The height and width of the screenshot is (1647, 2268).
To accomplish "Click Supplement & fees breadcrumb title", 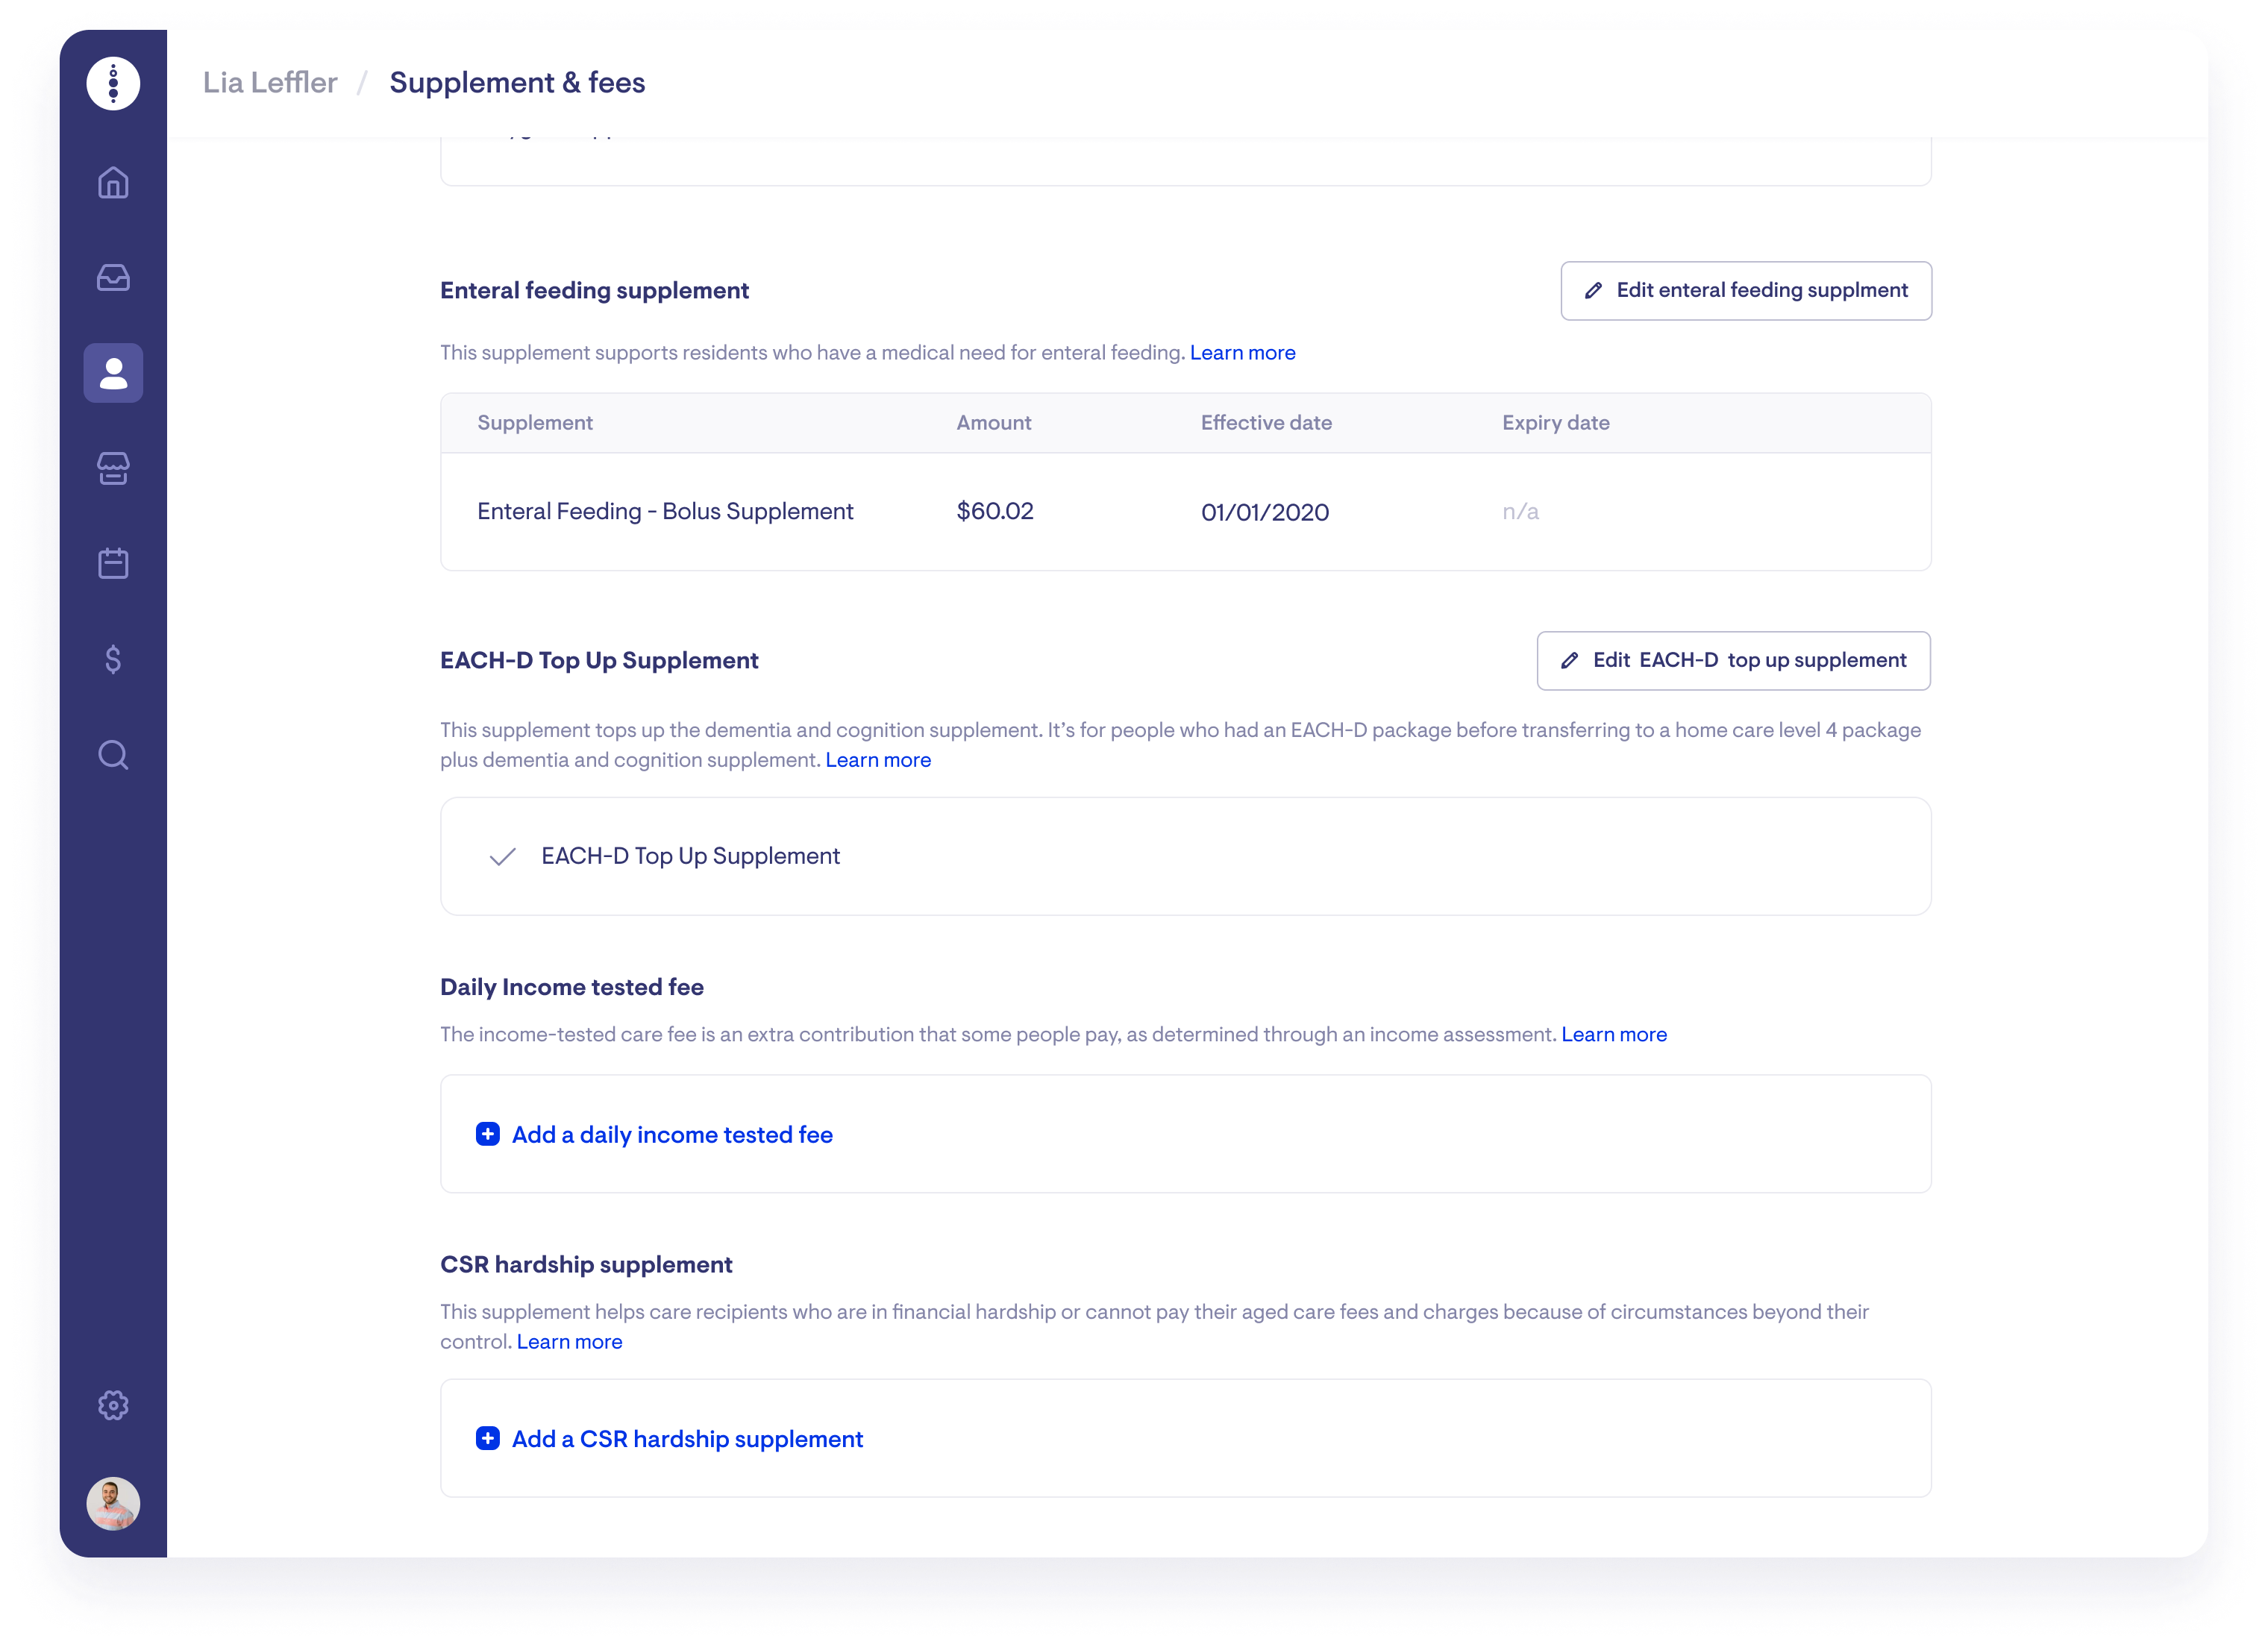I will (x=517, y=83).
